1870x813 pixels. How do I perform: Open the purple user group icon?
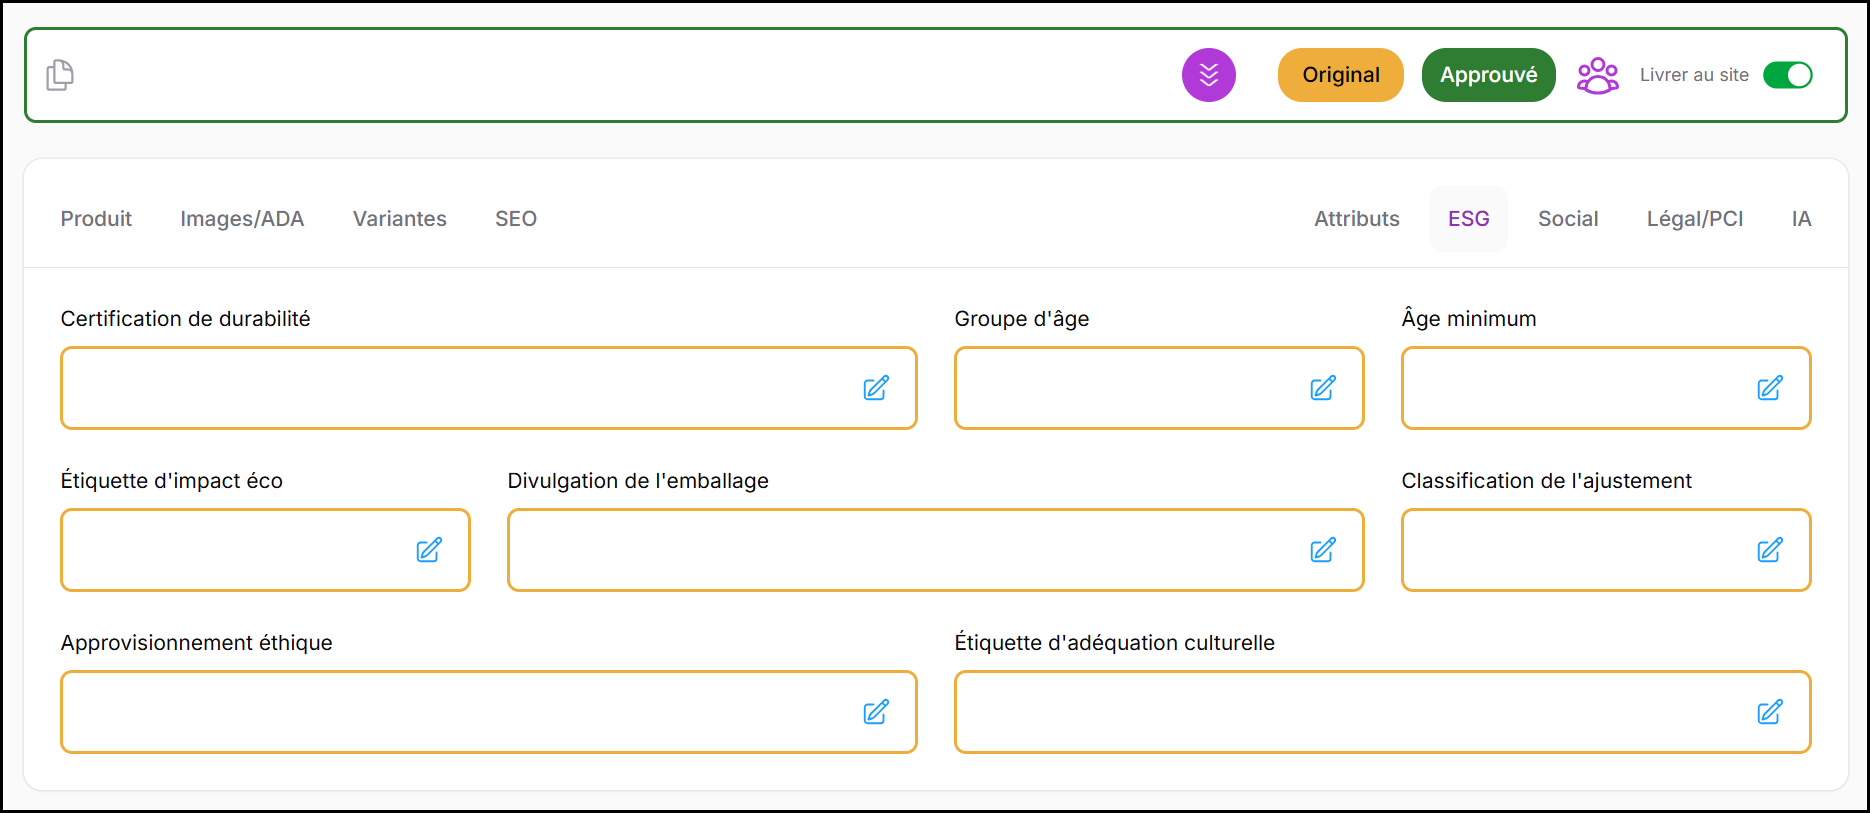click(x=1597, y=75)
